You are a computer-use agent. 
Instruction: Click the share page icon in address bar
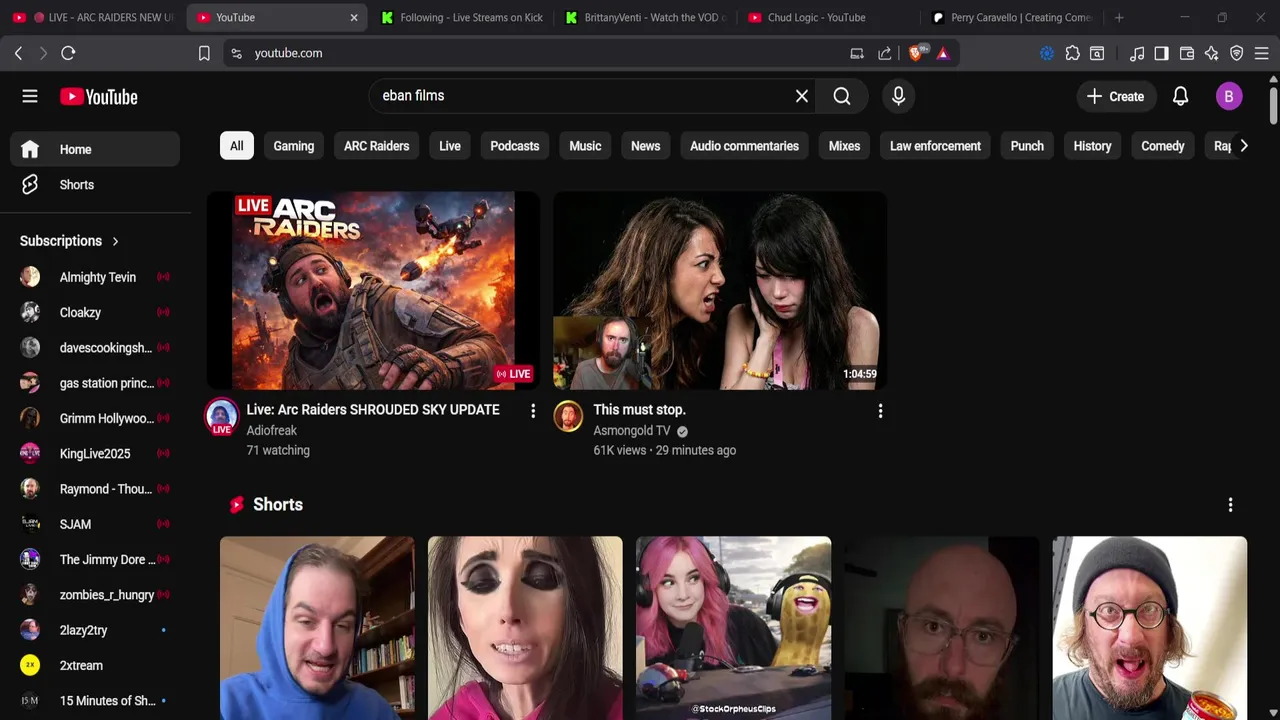tap(885, 53)
